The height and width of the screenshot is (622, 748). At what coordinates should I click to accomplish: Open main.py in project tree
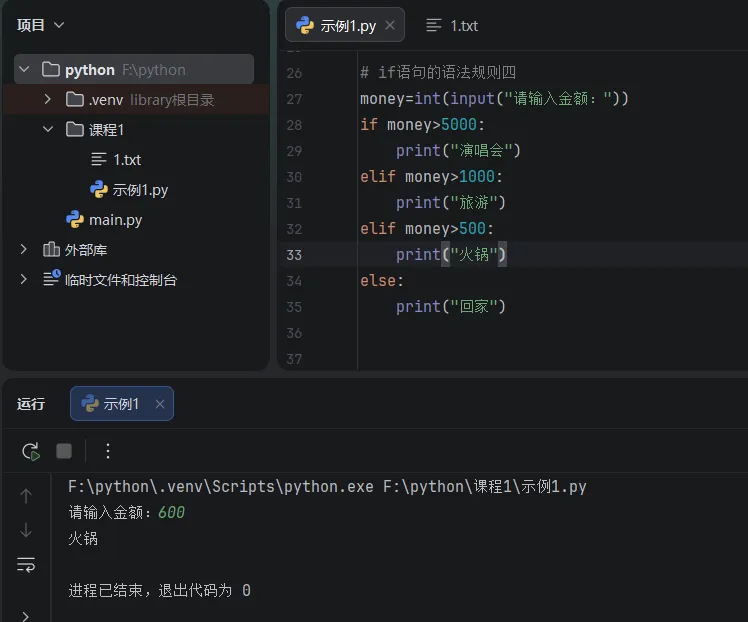(x=104, y=219)
